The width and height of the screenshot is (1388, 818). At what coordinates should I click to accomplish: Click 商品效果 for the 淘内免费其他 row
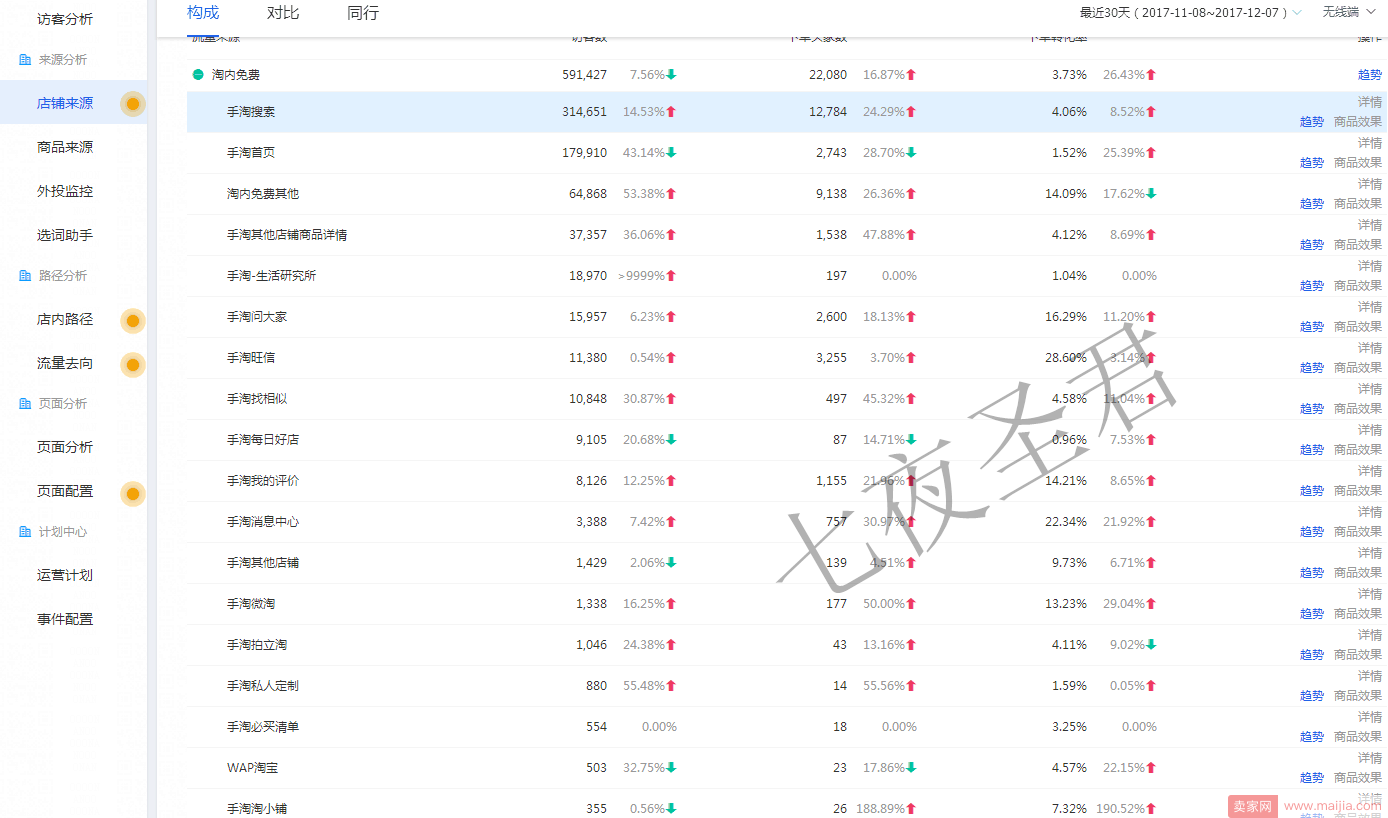(1358, 204)
